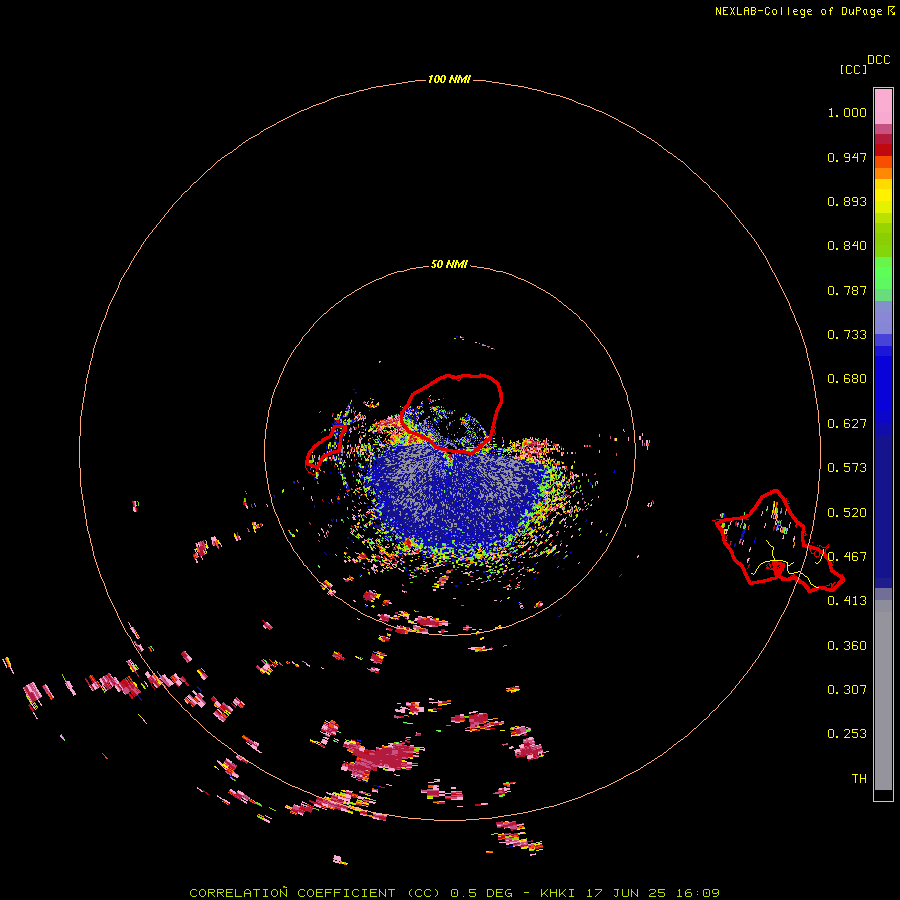The image size is (900, 900).
Task: Select the 0.467 color scale value
Action: click(x=847, y=557)
